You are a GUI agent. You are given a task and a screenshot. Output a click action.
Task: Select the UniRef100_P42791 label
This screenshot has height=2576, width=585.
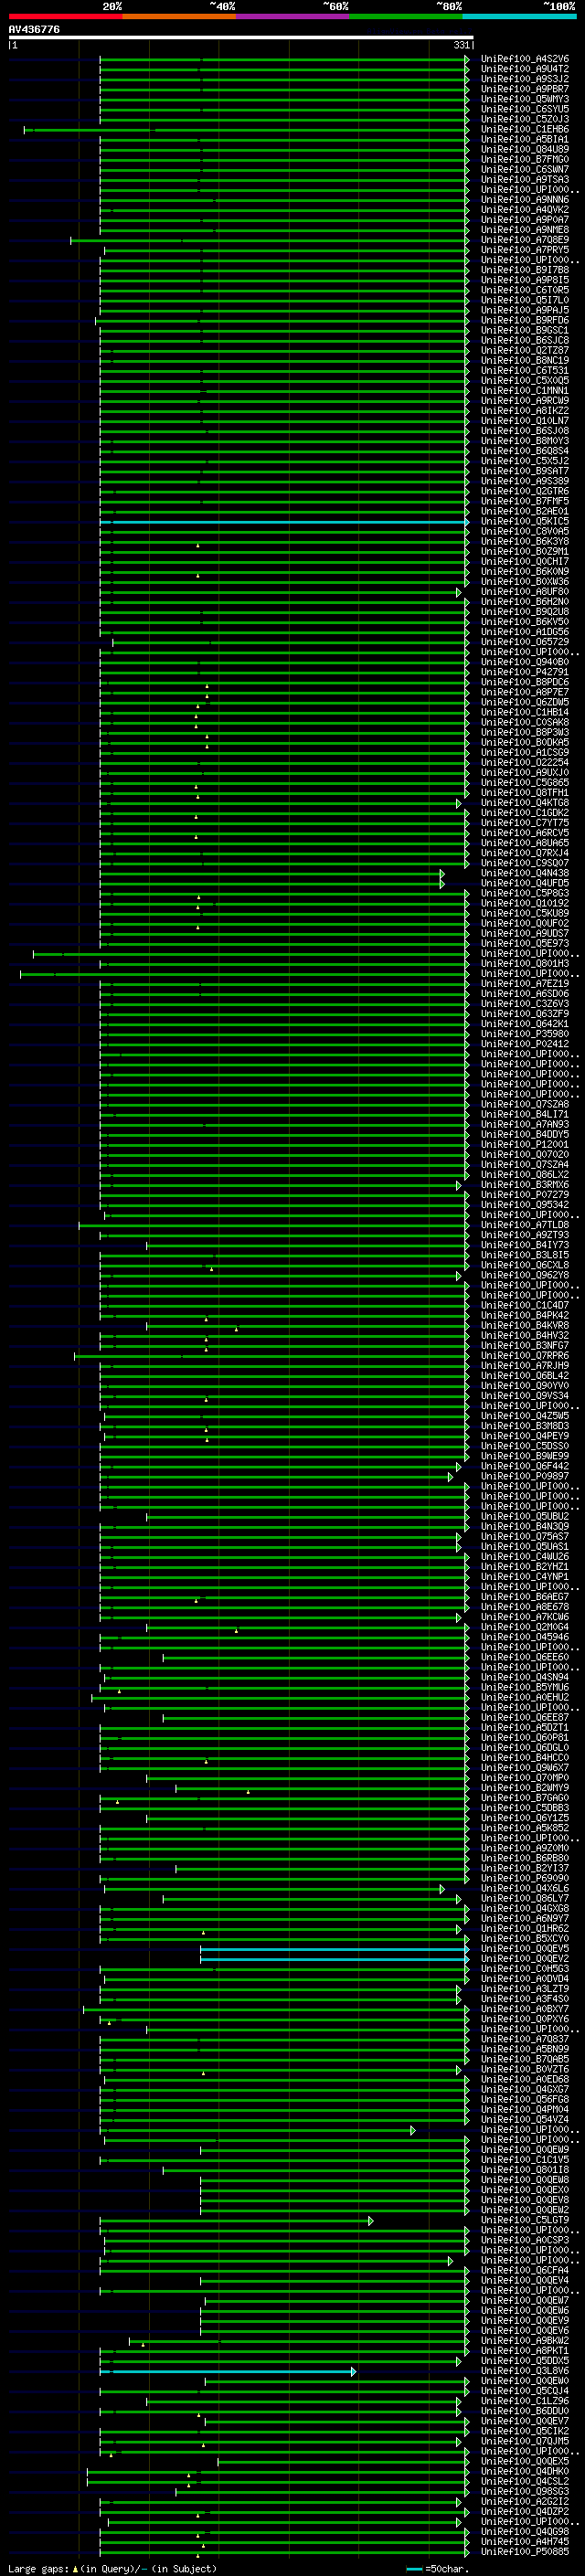pyautogui.click(x=524, y=672)
